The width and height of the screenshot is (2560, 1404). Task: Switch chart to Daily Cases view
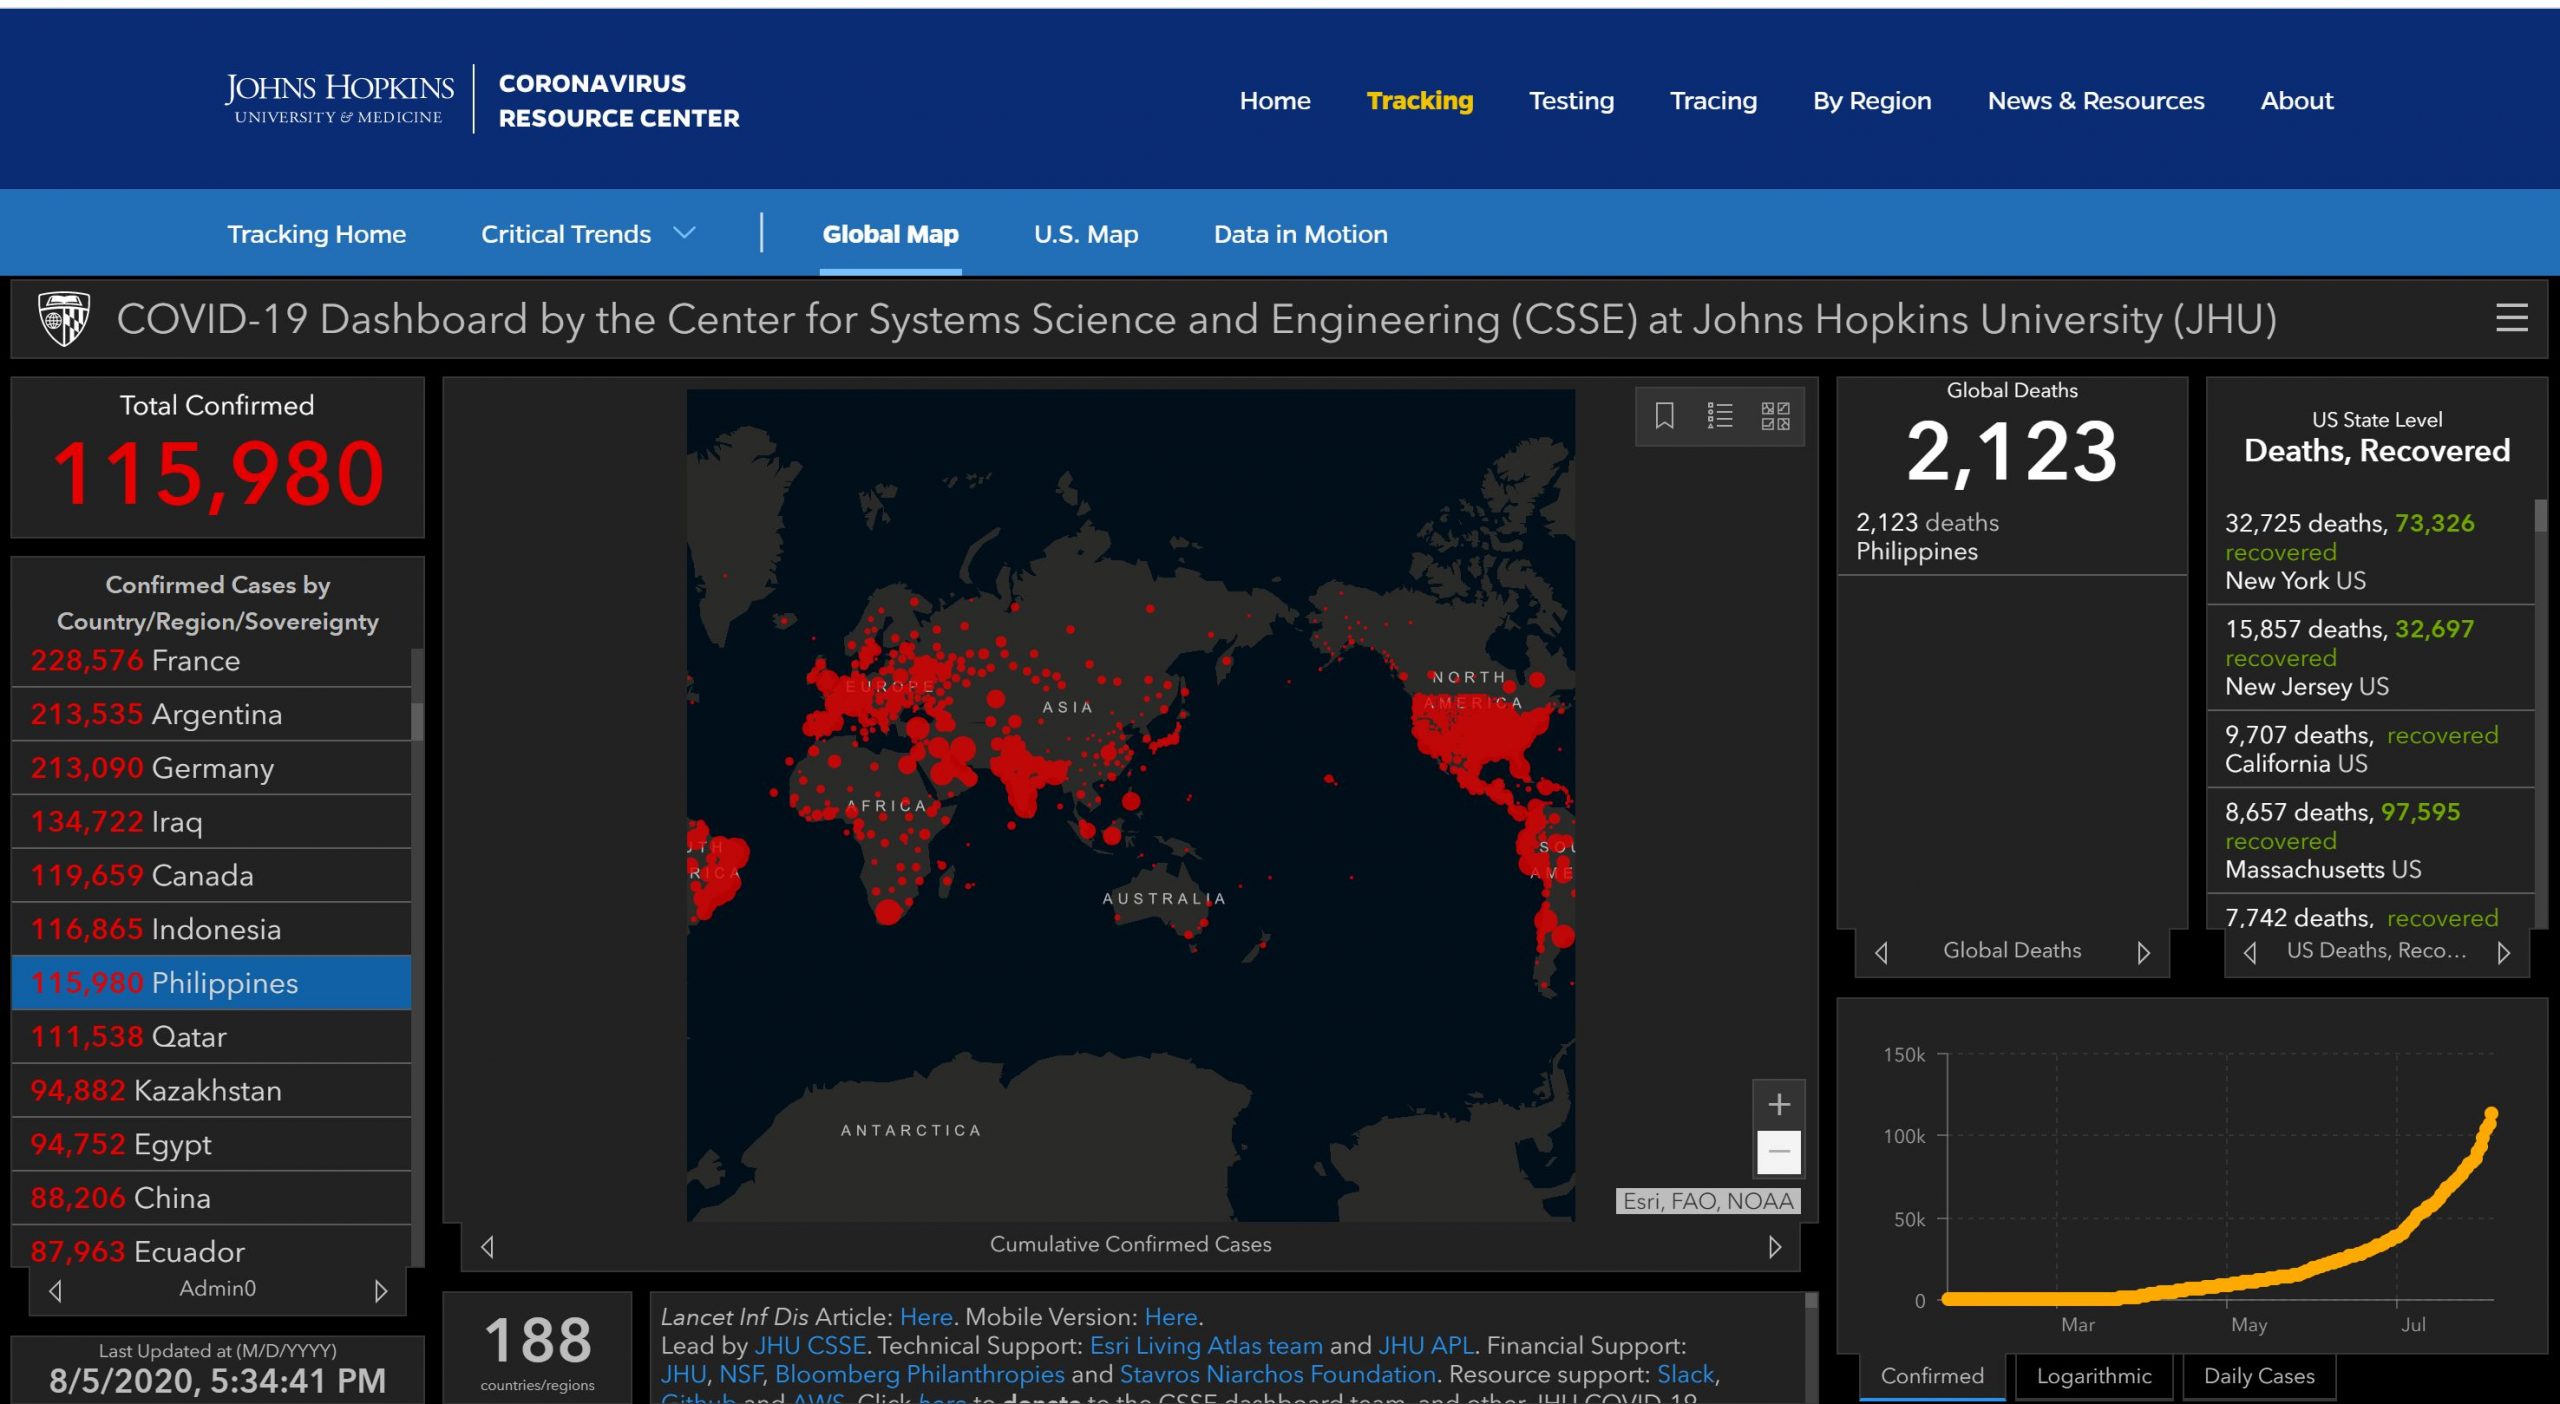coord(2258,1376)
